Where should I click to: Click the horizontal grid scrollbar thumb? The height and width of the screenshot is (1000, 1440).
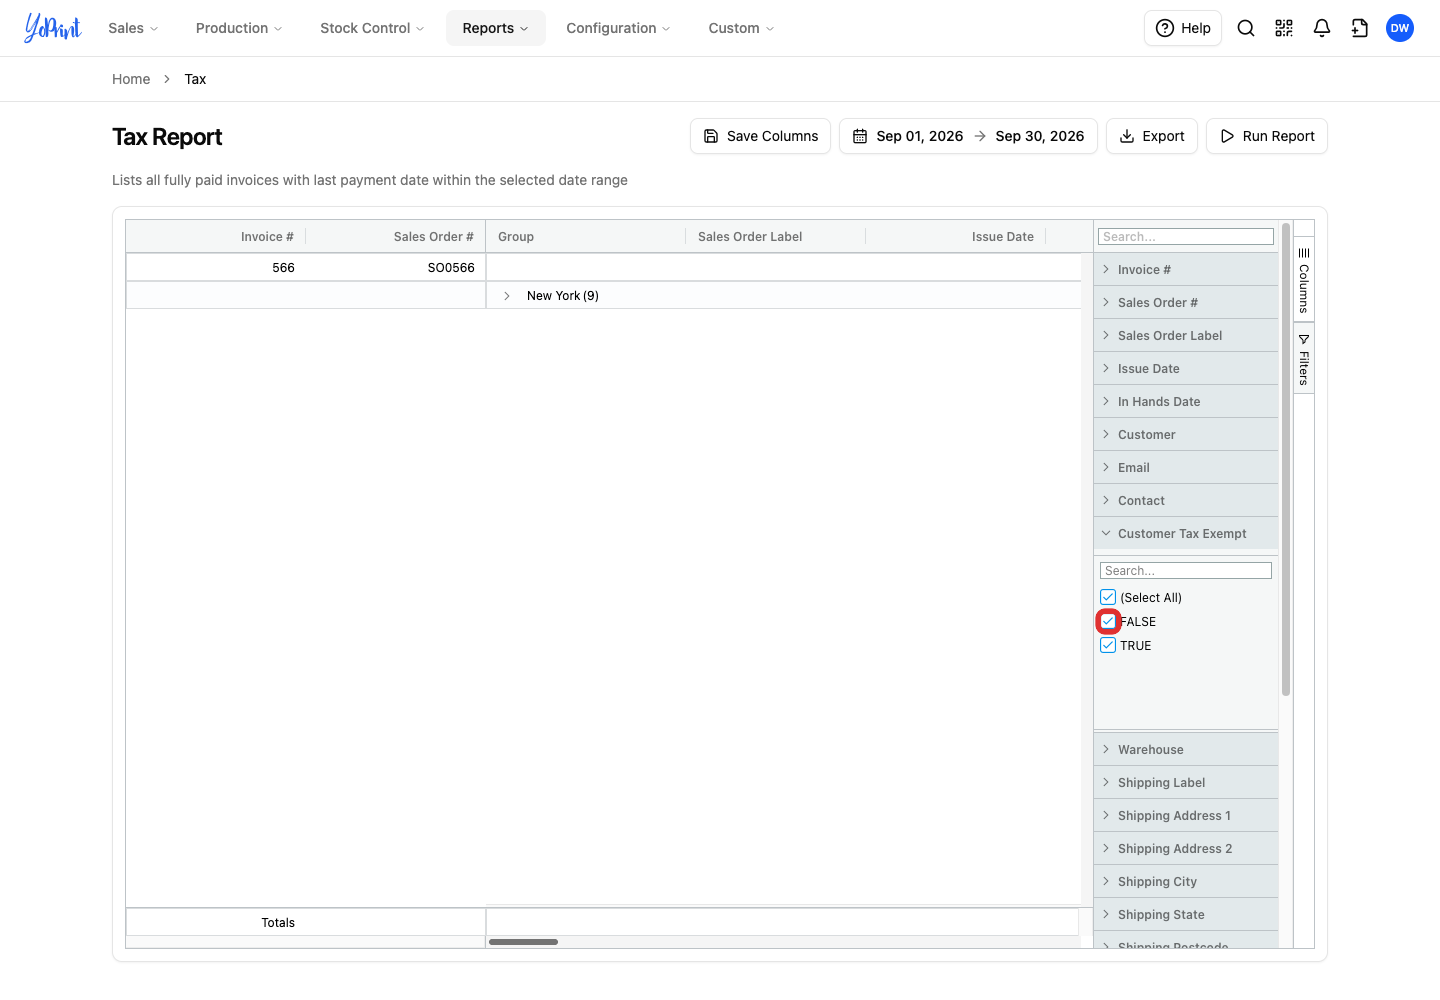click(x=523, y=942)
